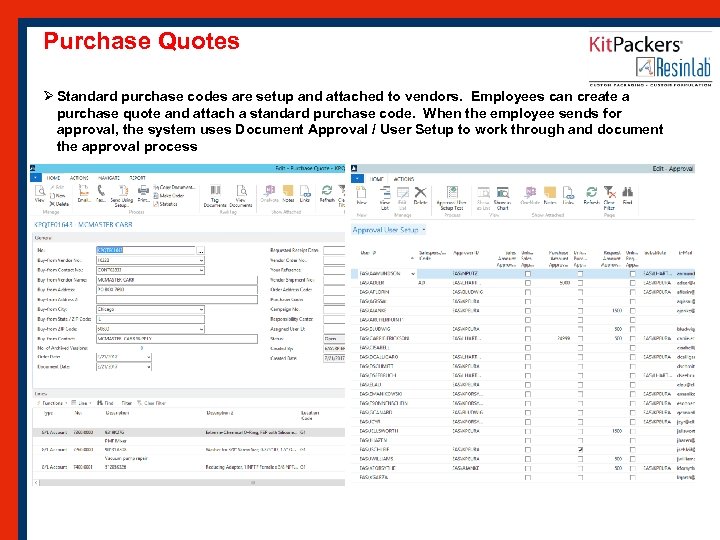Toggle Unlimited Sales Approval checkbox in third row
Screen dimensions: 720x540
pos(528,292)
